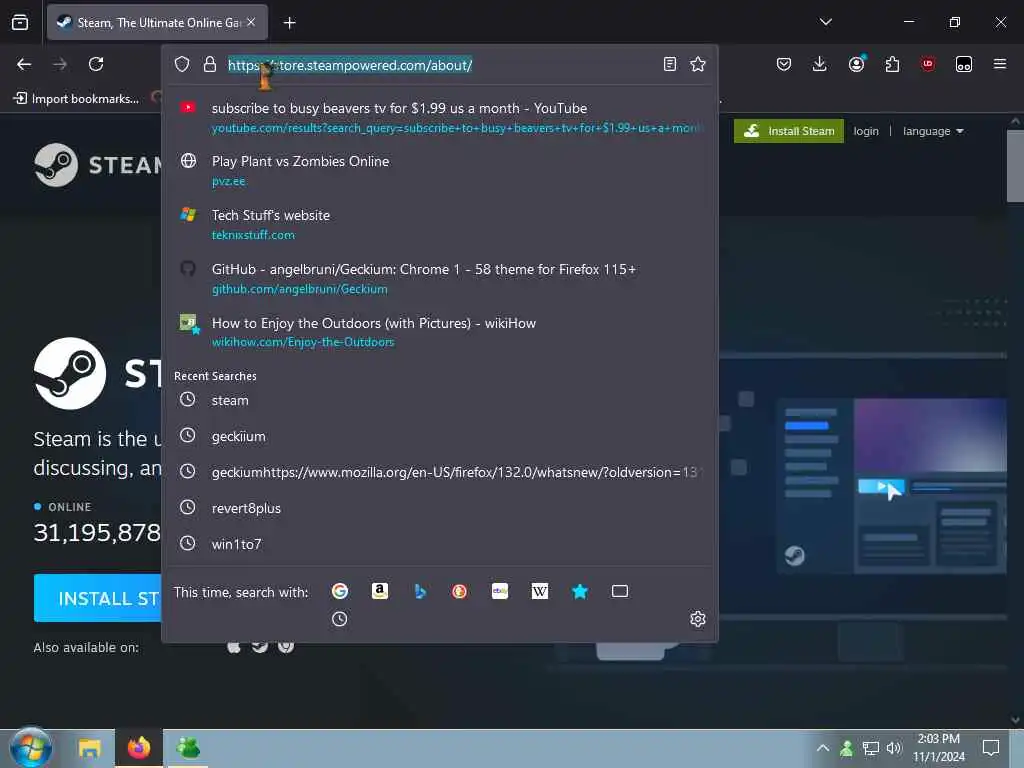Open uBlock Origin extension icon
Screen dimensions: 1024x768
coord(928,64)
